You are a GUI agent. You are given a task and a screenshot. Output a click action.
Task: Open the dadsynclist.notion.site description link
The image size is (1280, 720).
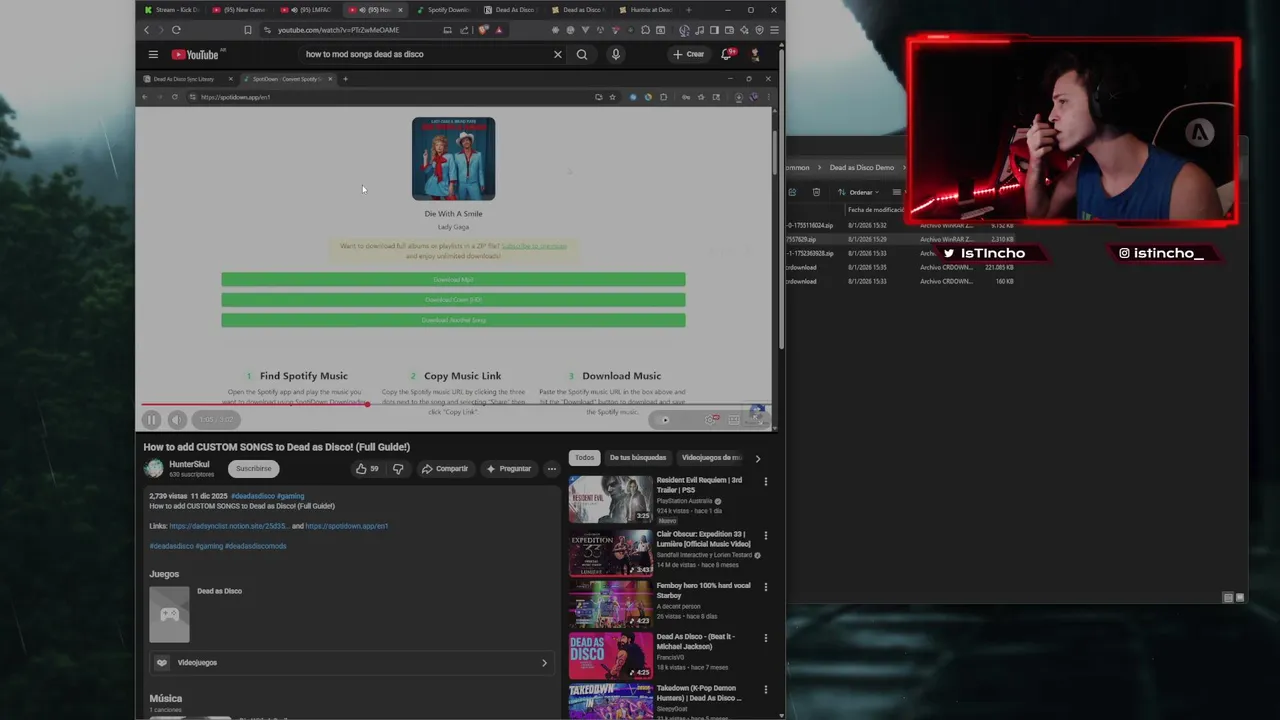click(229, 526)
